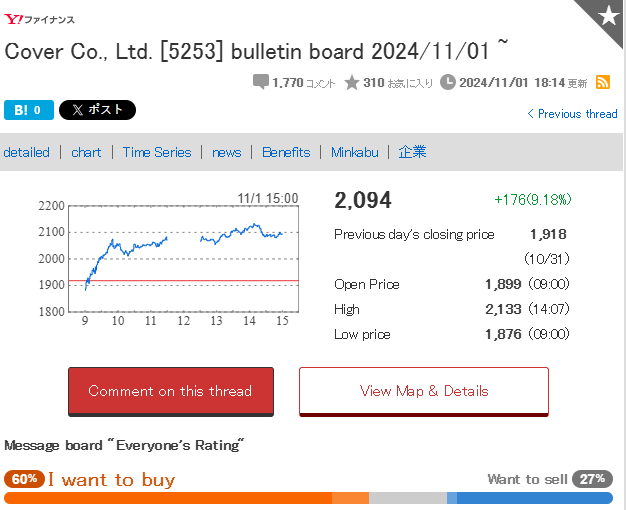Click the Yahoo! Finance logo
The image size is (626, 510).
tap(39, 19)
